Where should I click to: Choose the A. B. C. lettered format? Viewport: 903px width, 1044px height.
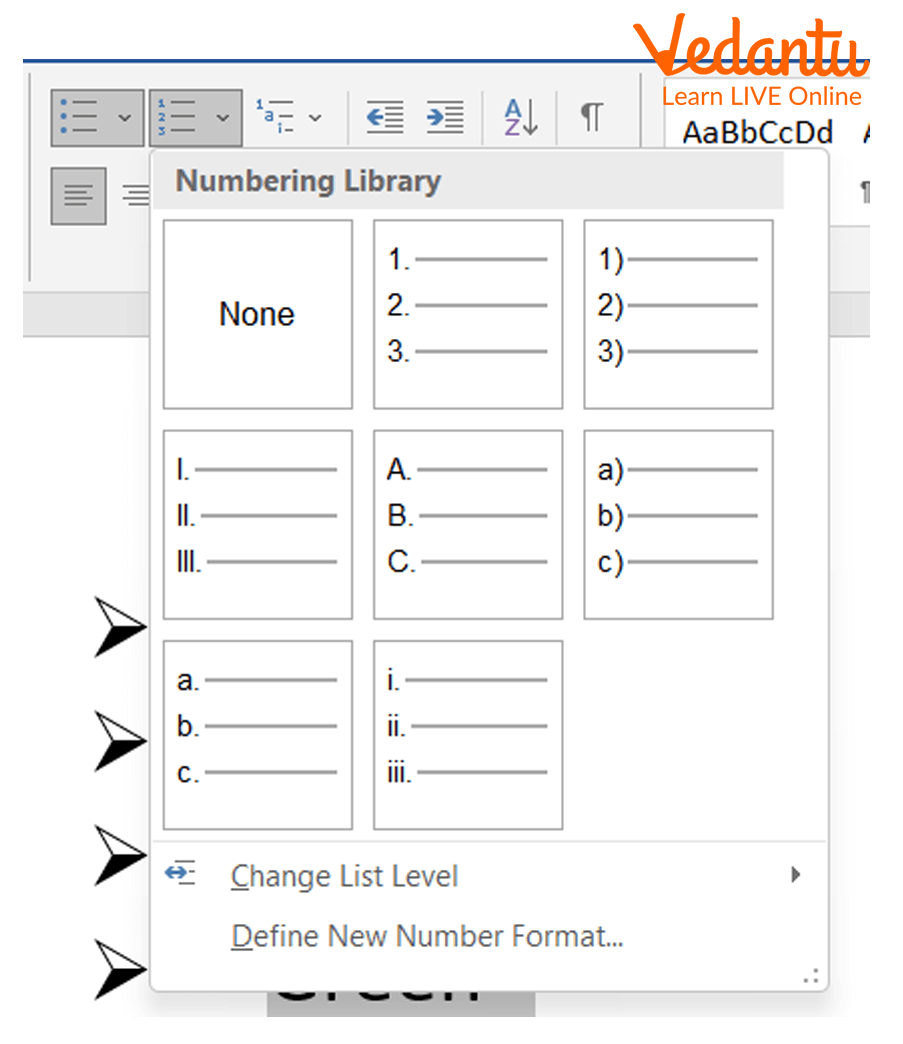point(468,524)
